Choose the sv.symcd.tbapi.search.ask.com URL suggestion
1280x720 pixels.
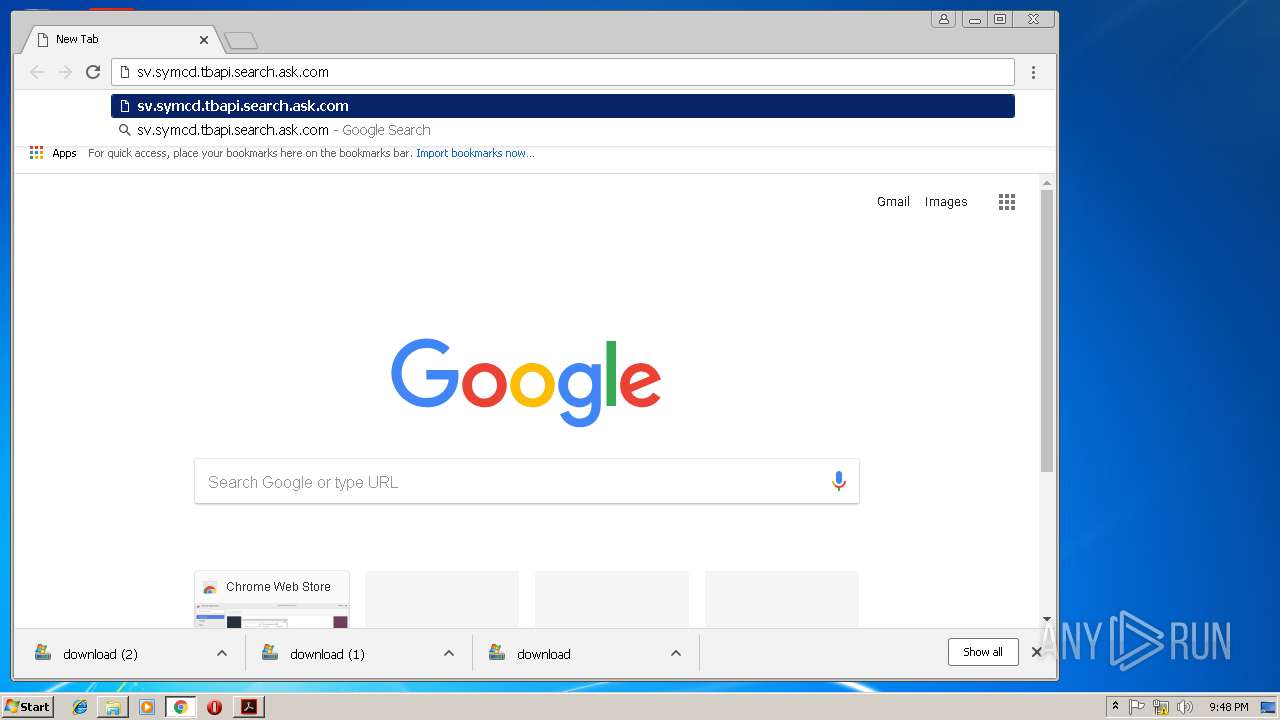(563, 106)
